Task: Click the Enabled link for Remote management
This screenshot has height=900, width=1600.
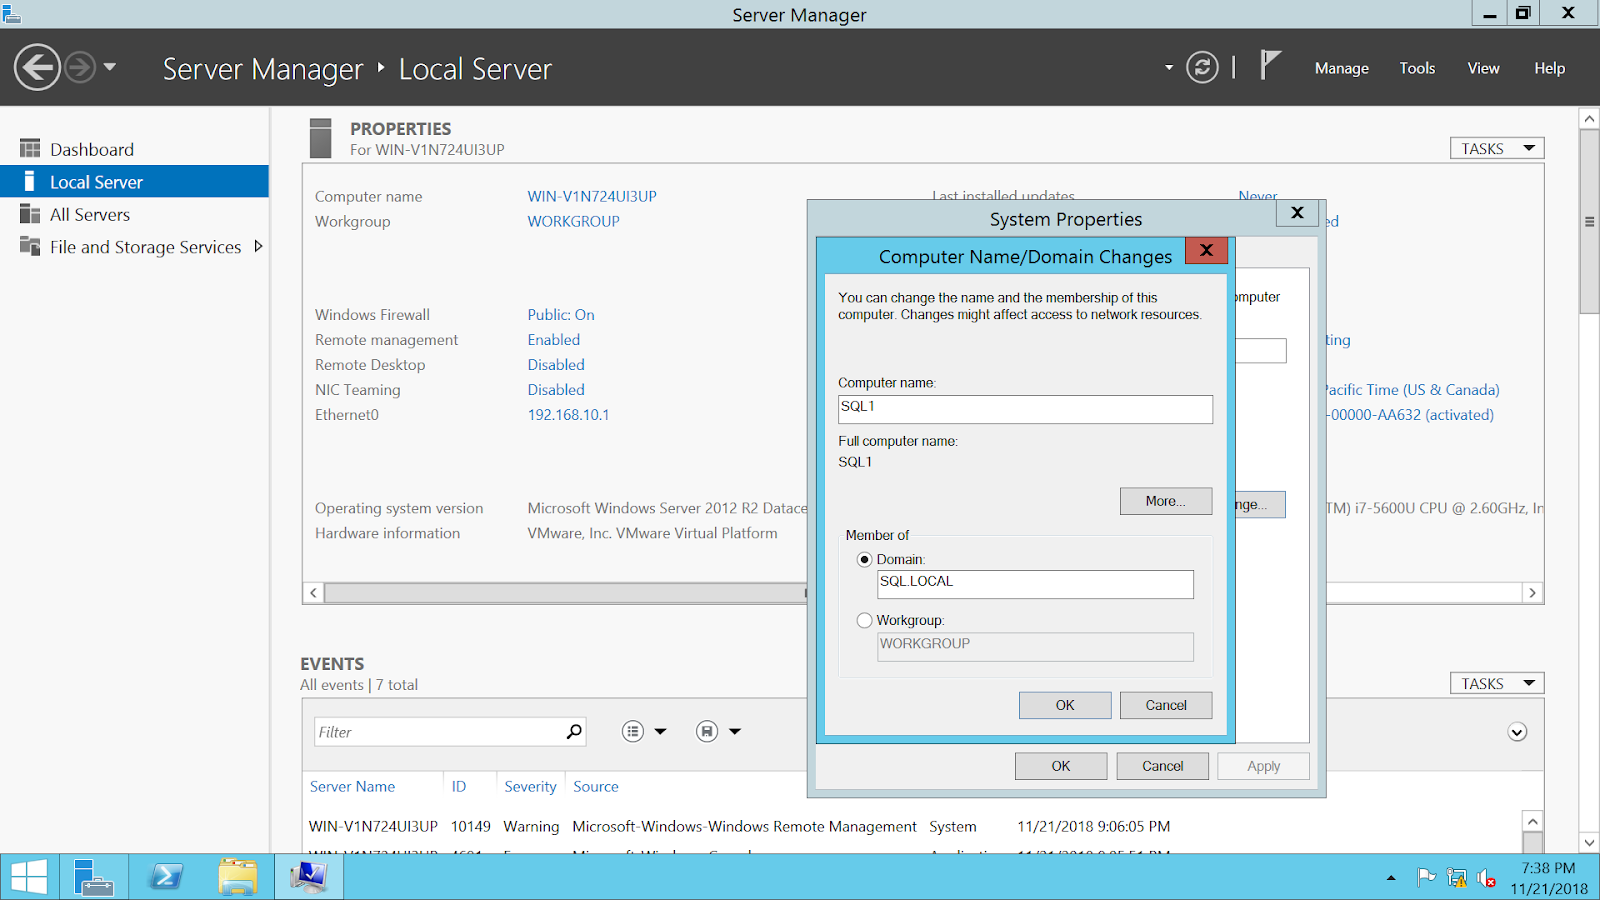Action: point(553,339)
